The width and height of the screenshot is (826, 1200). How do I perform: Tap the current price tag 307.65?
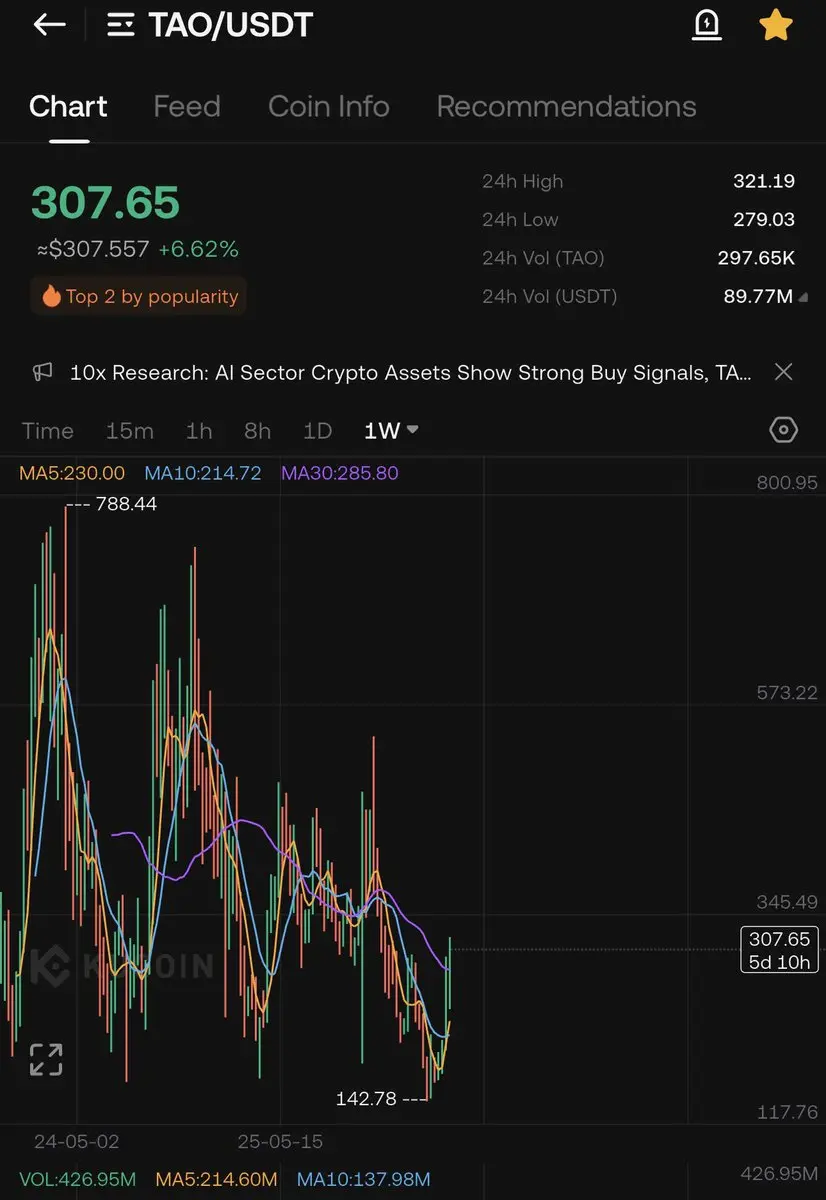point(779,951)
